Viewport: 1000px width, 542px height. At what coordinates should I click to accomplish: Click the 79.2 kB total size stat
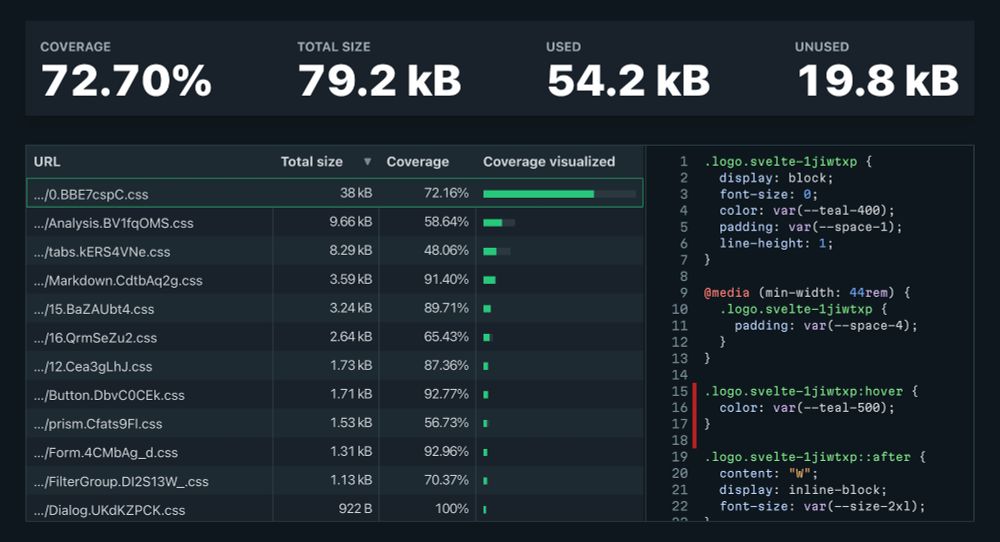click(379, 81)
